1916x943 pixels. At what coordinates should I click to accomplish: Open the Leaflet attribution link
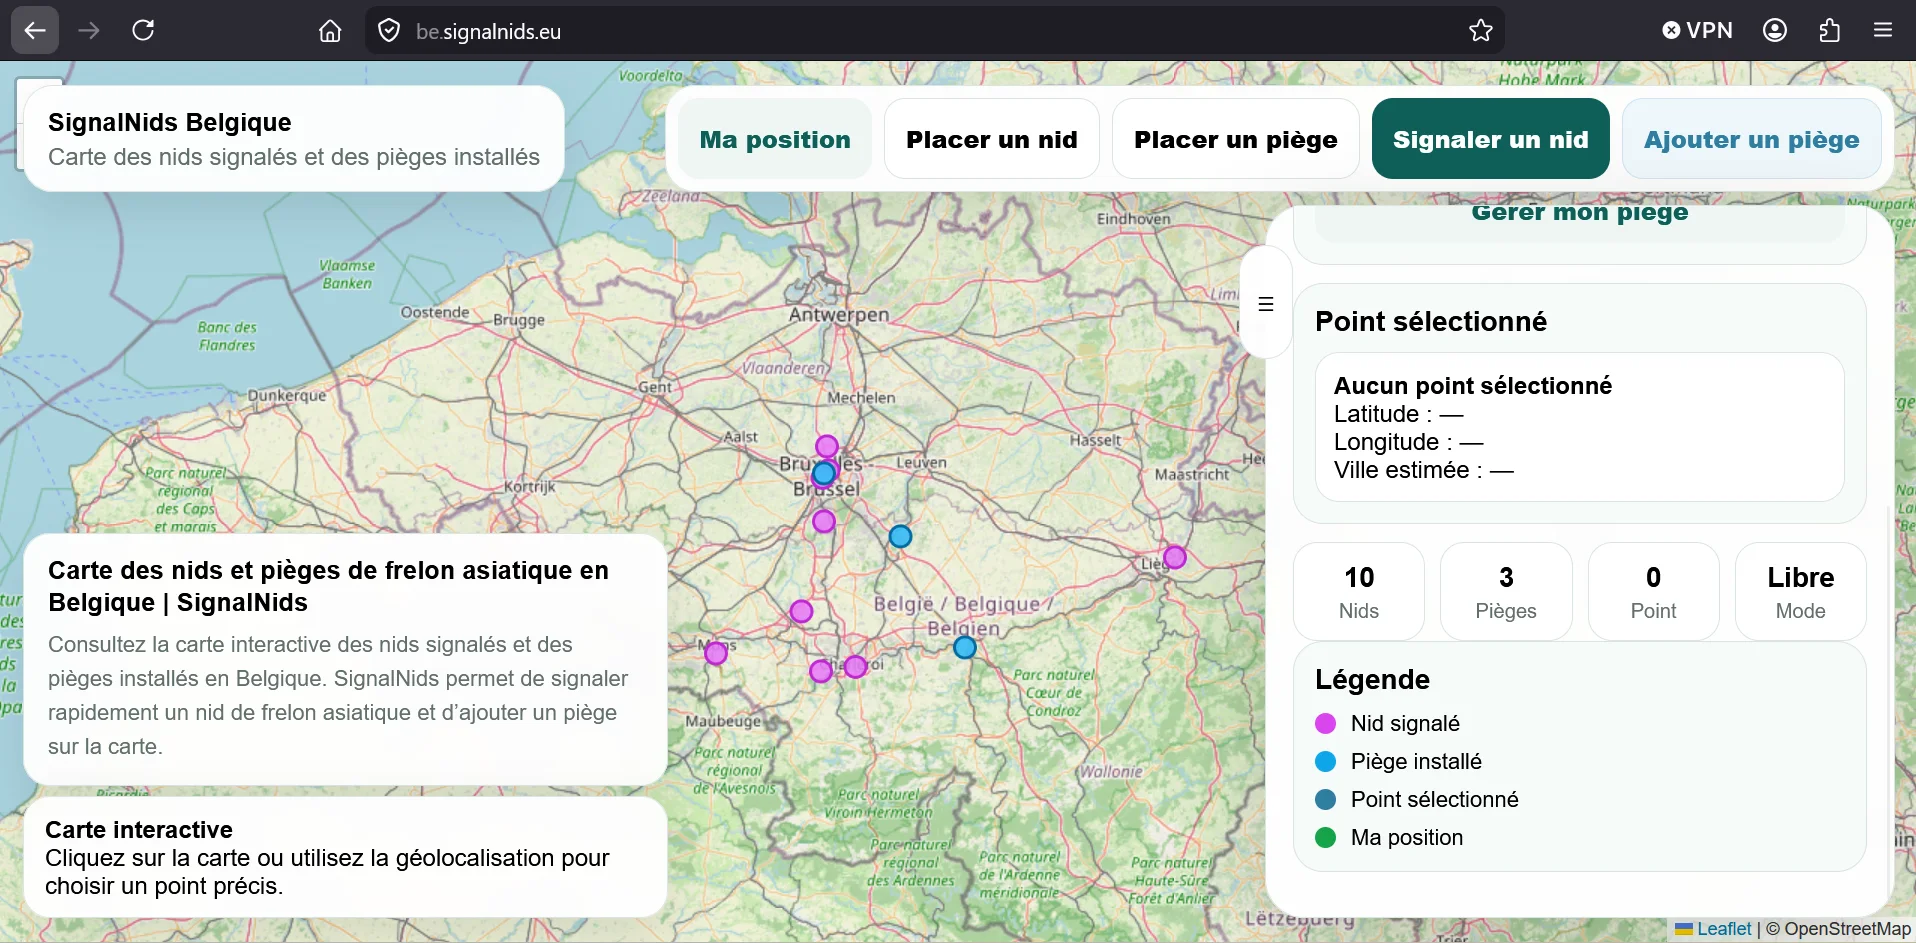click(1723, 929)
